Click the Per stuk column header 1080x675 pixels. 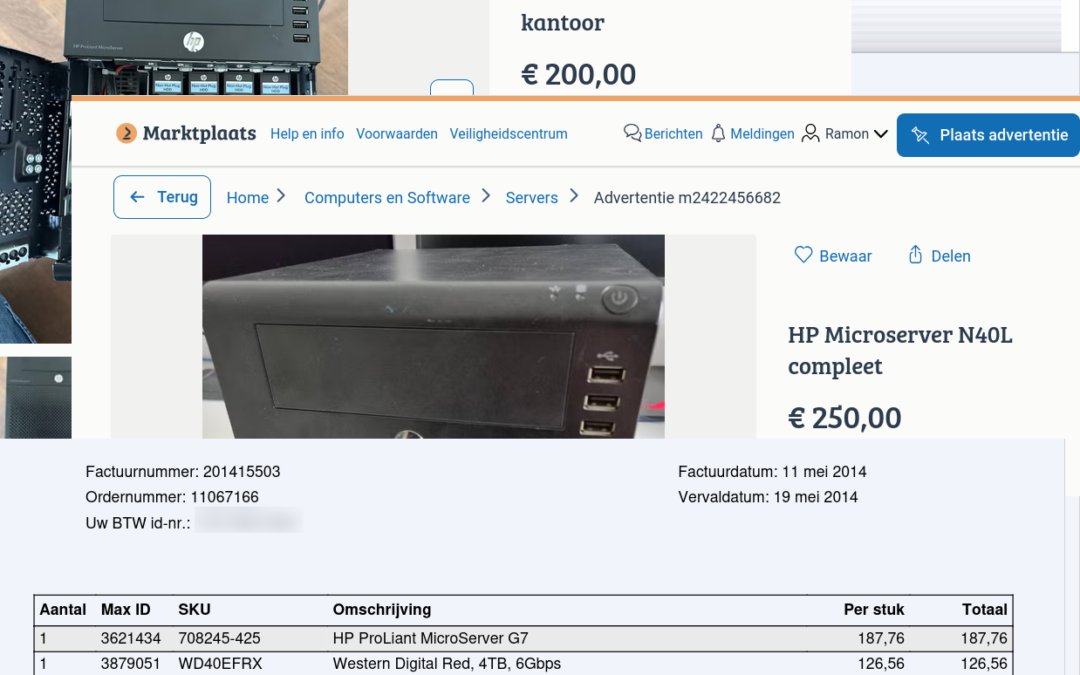coord(874,610)
